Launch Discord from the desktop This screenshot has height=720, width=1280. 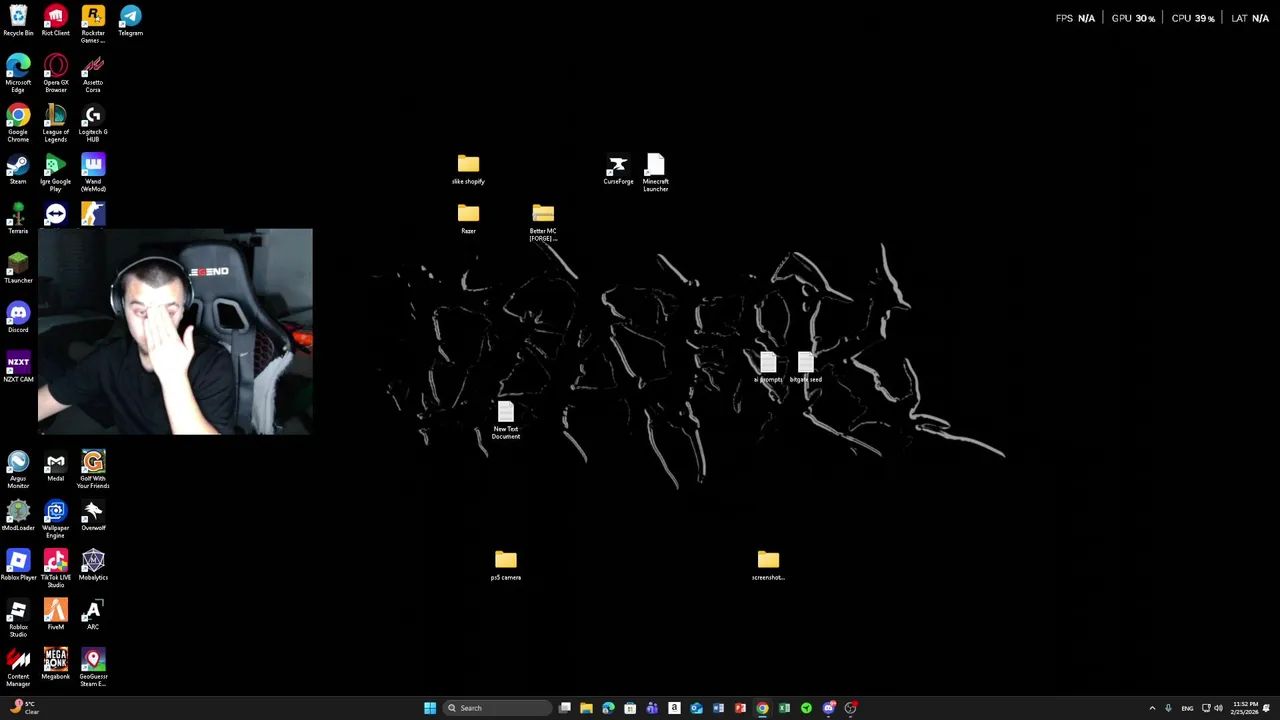(18, 318)
